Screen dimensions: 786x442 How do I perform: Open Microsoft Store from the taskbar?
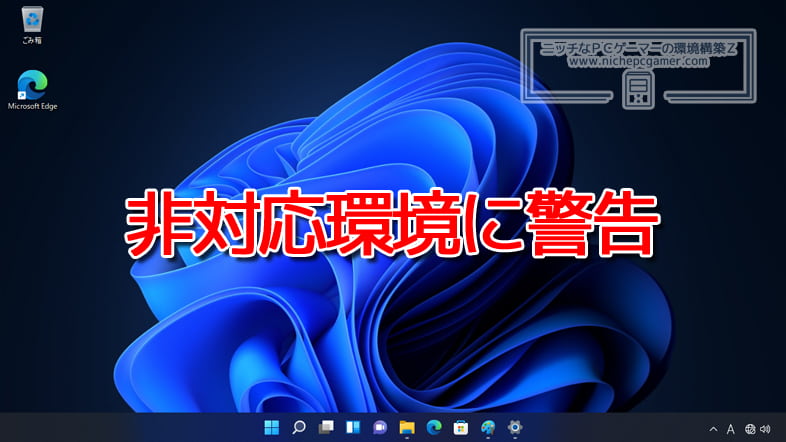(x=460, y=428)
